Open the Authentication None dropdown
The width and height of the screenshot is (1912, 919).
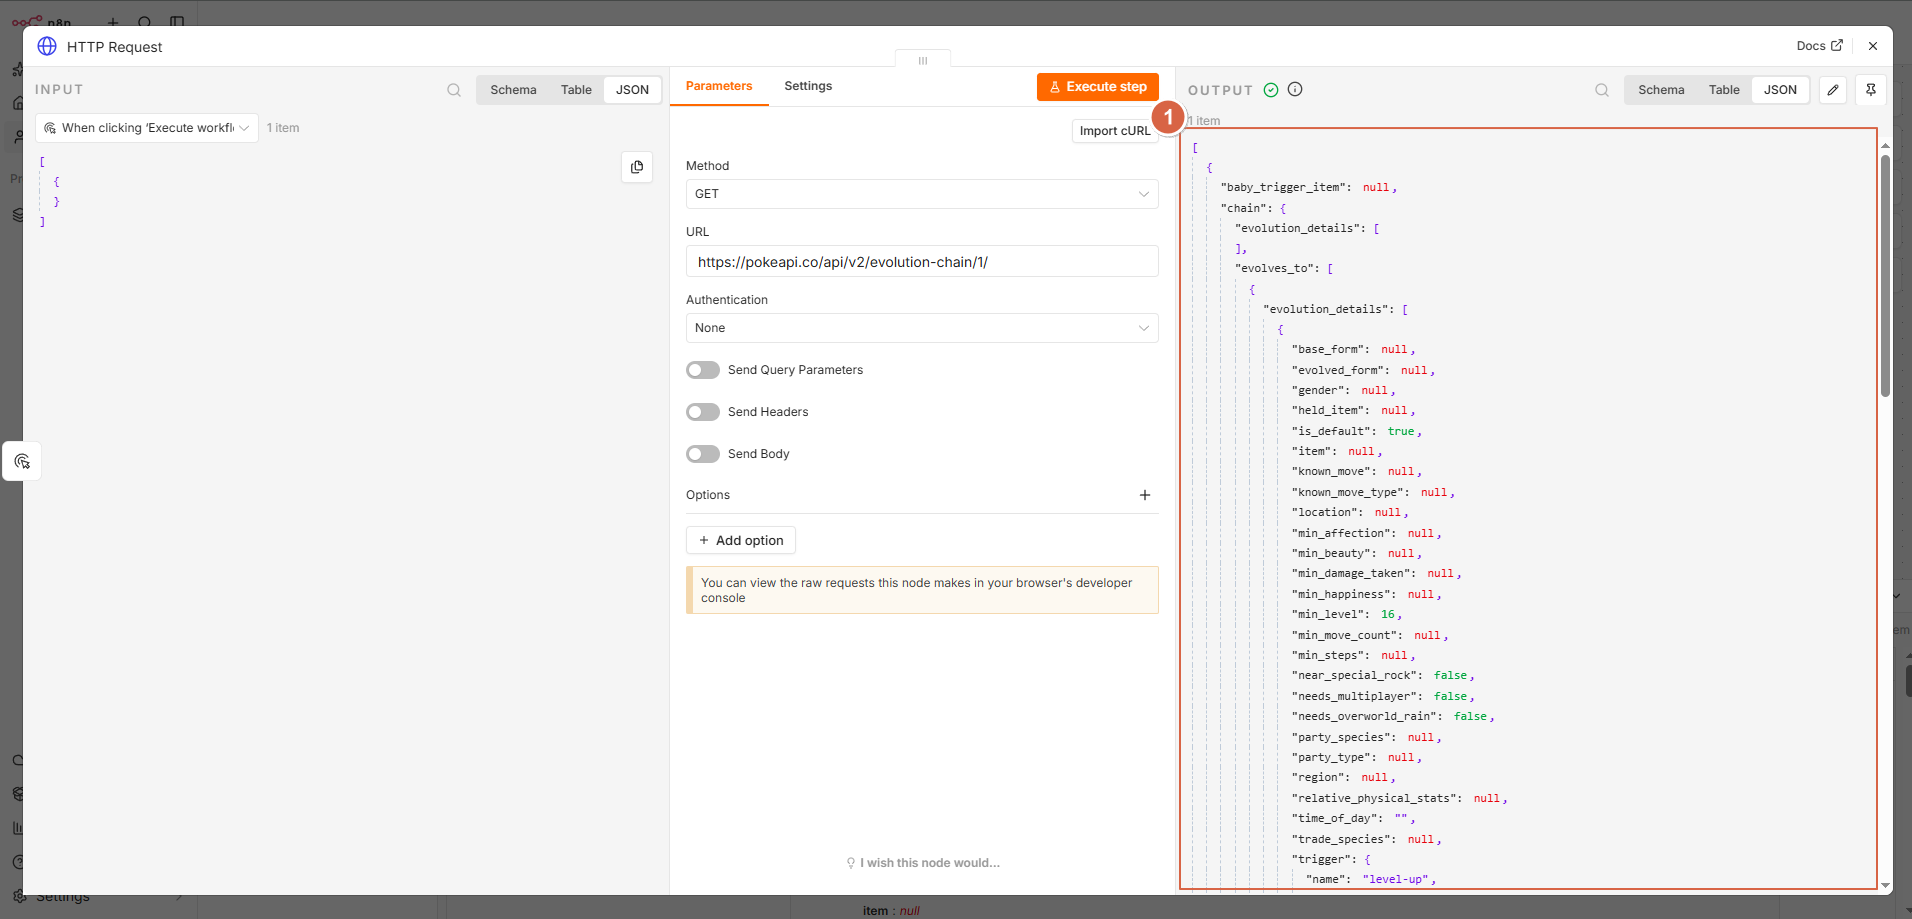point(922,328)
